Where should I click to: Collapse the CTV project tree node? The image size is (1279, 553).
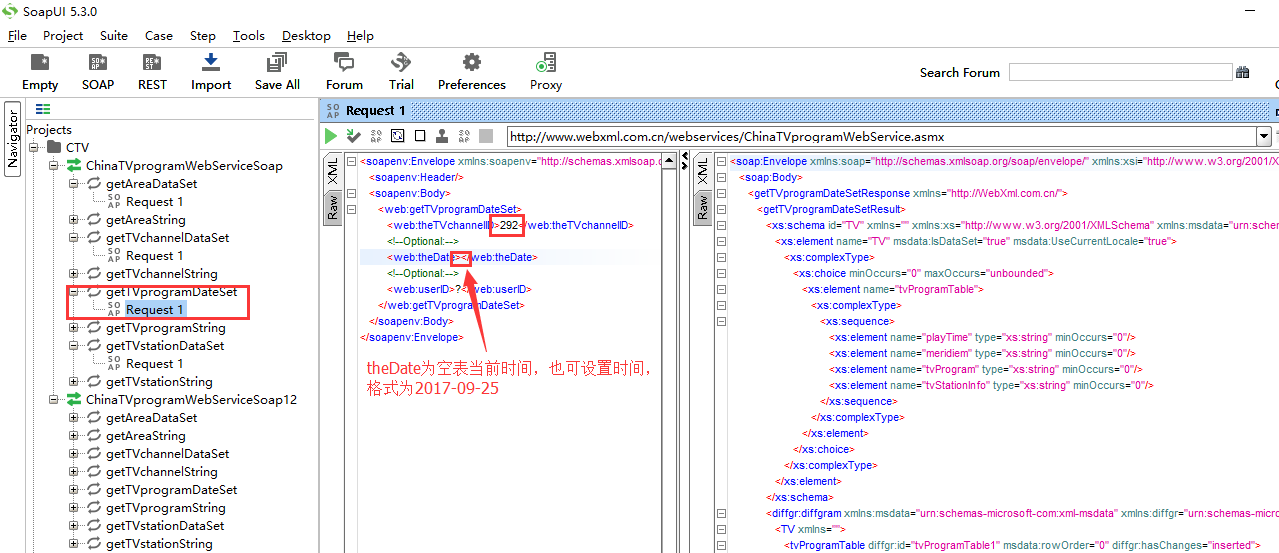coord(34,148)
